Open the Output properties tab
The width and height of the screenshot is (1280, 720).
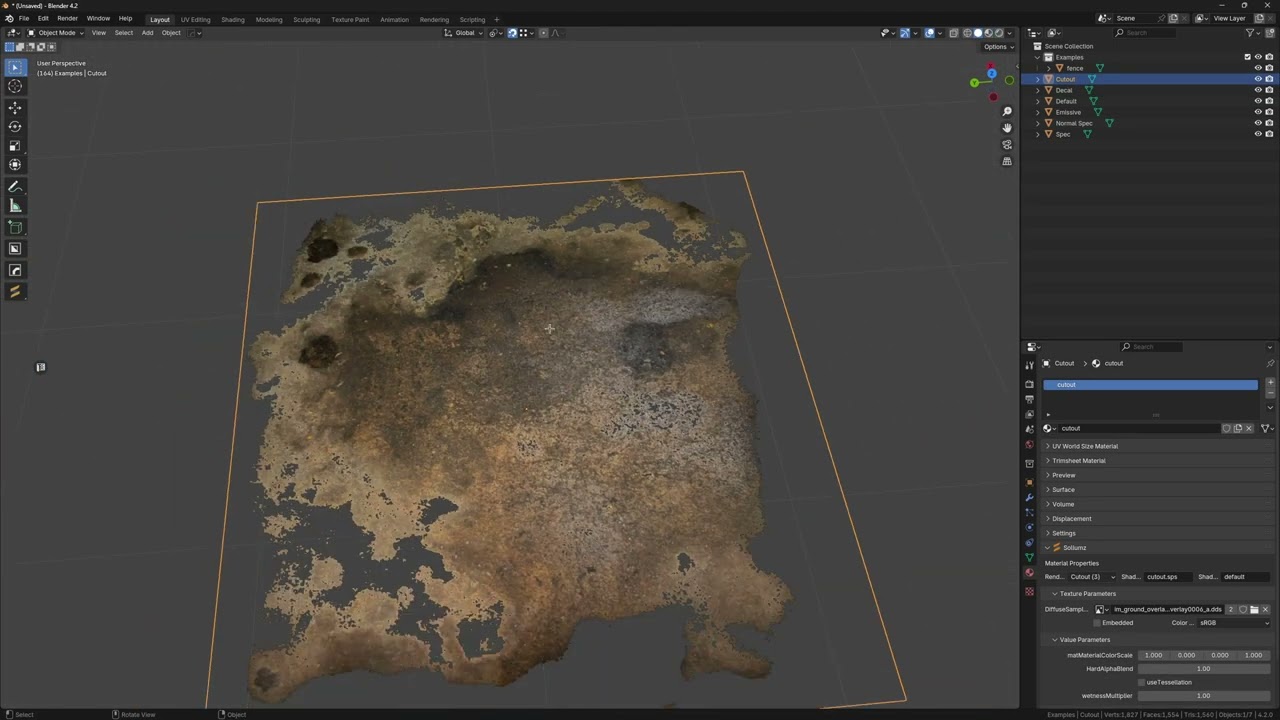click(x=1029, y=399)
